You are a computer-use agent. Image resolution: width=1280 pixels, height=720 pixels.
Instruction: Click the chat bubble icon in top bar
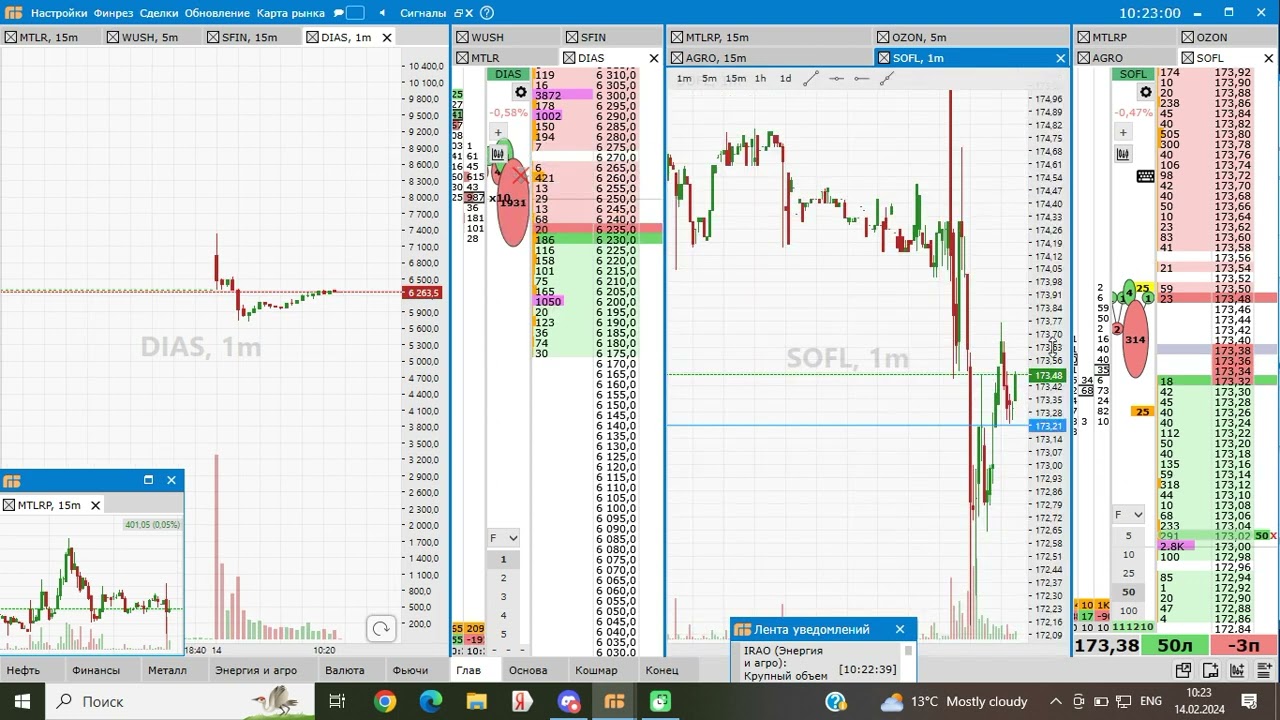coord(339,13)
